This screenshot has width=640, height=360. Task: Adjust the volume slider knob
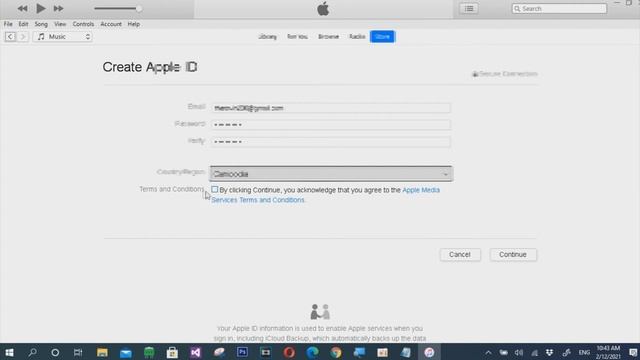139,8
